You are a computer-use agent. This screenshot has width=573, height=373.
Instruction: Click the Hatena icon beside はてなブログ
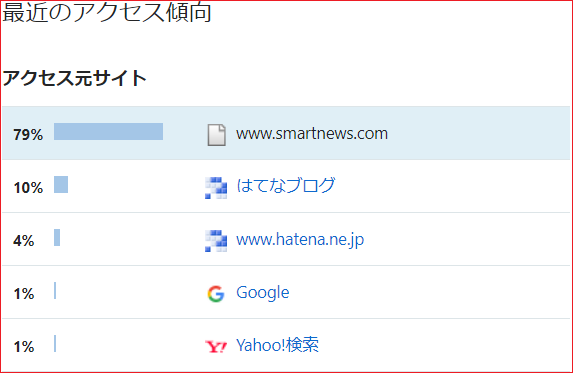(x=216, y=188)
